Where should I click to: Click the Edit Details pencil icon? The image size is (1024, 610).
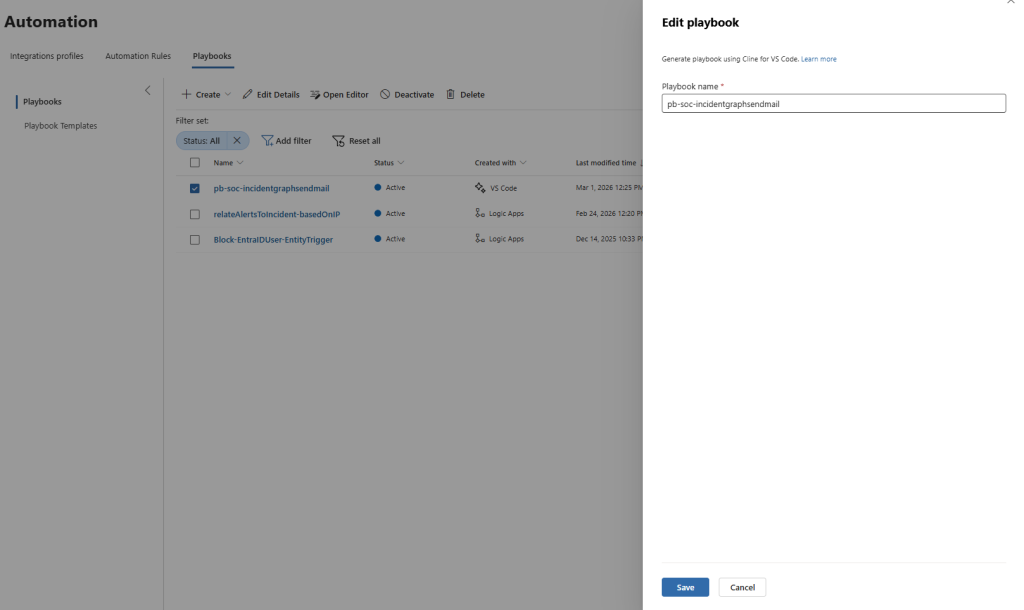pos(247,95)
